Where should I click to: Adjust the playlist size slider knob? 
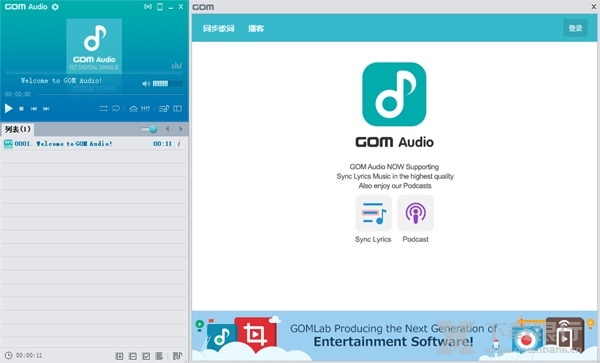point(153,129)
